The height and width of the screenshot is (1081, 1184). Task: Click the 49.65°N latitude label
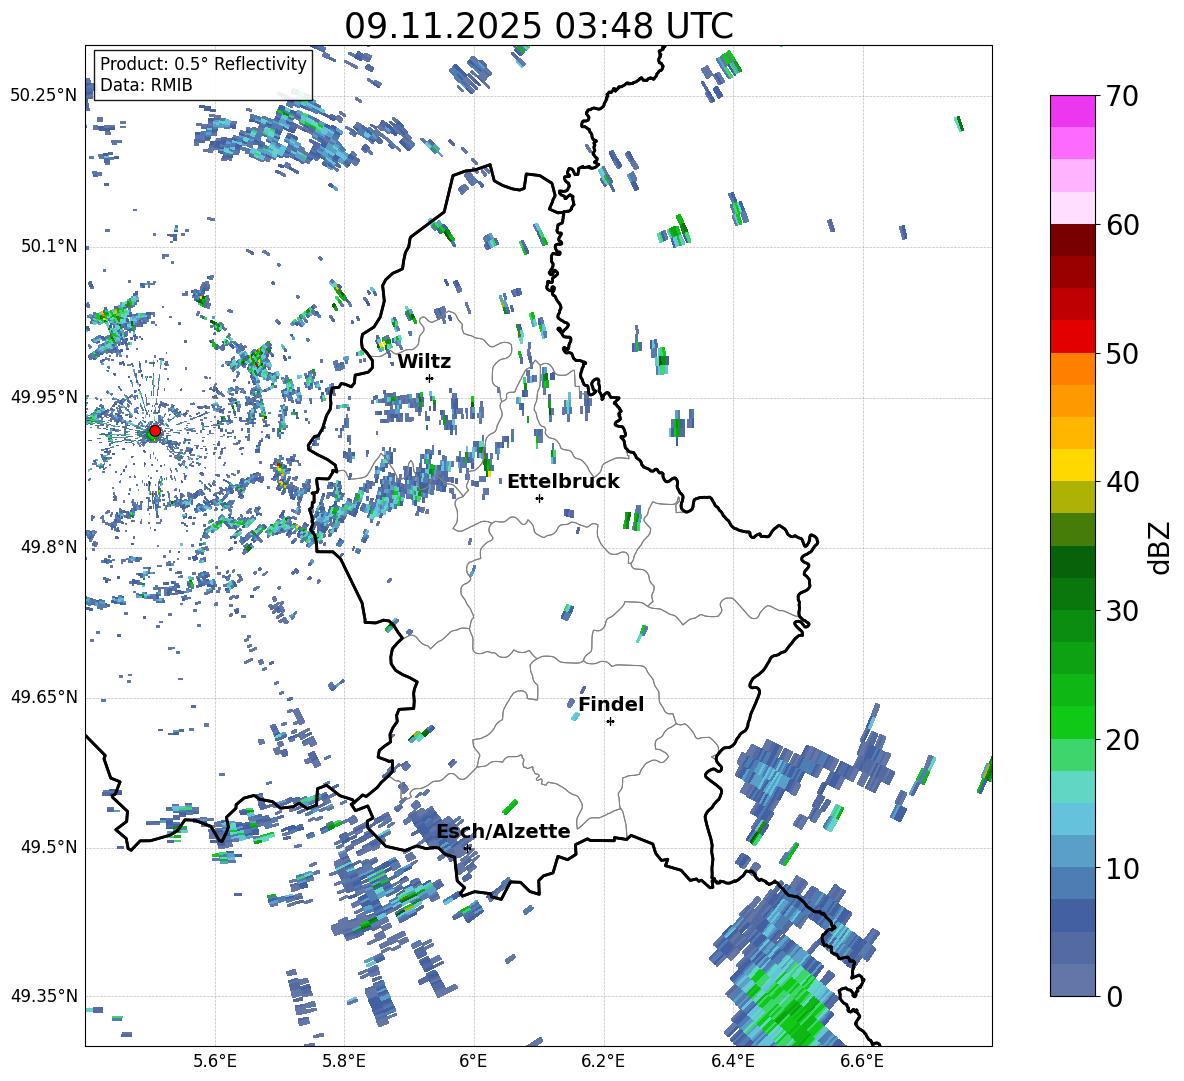point(44,697)
